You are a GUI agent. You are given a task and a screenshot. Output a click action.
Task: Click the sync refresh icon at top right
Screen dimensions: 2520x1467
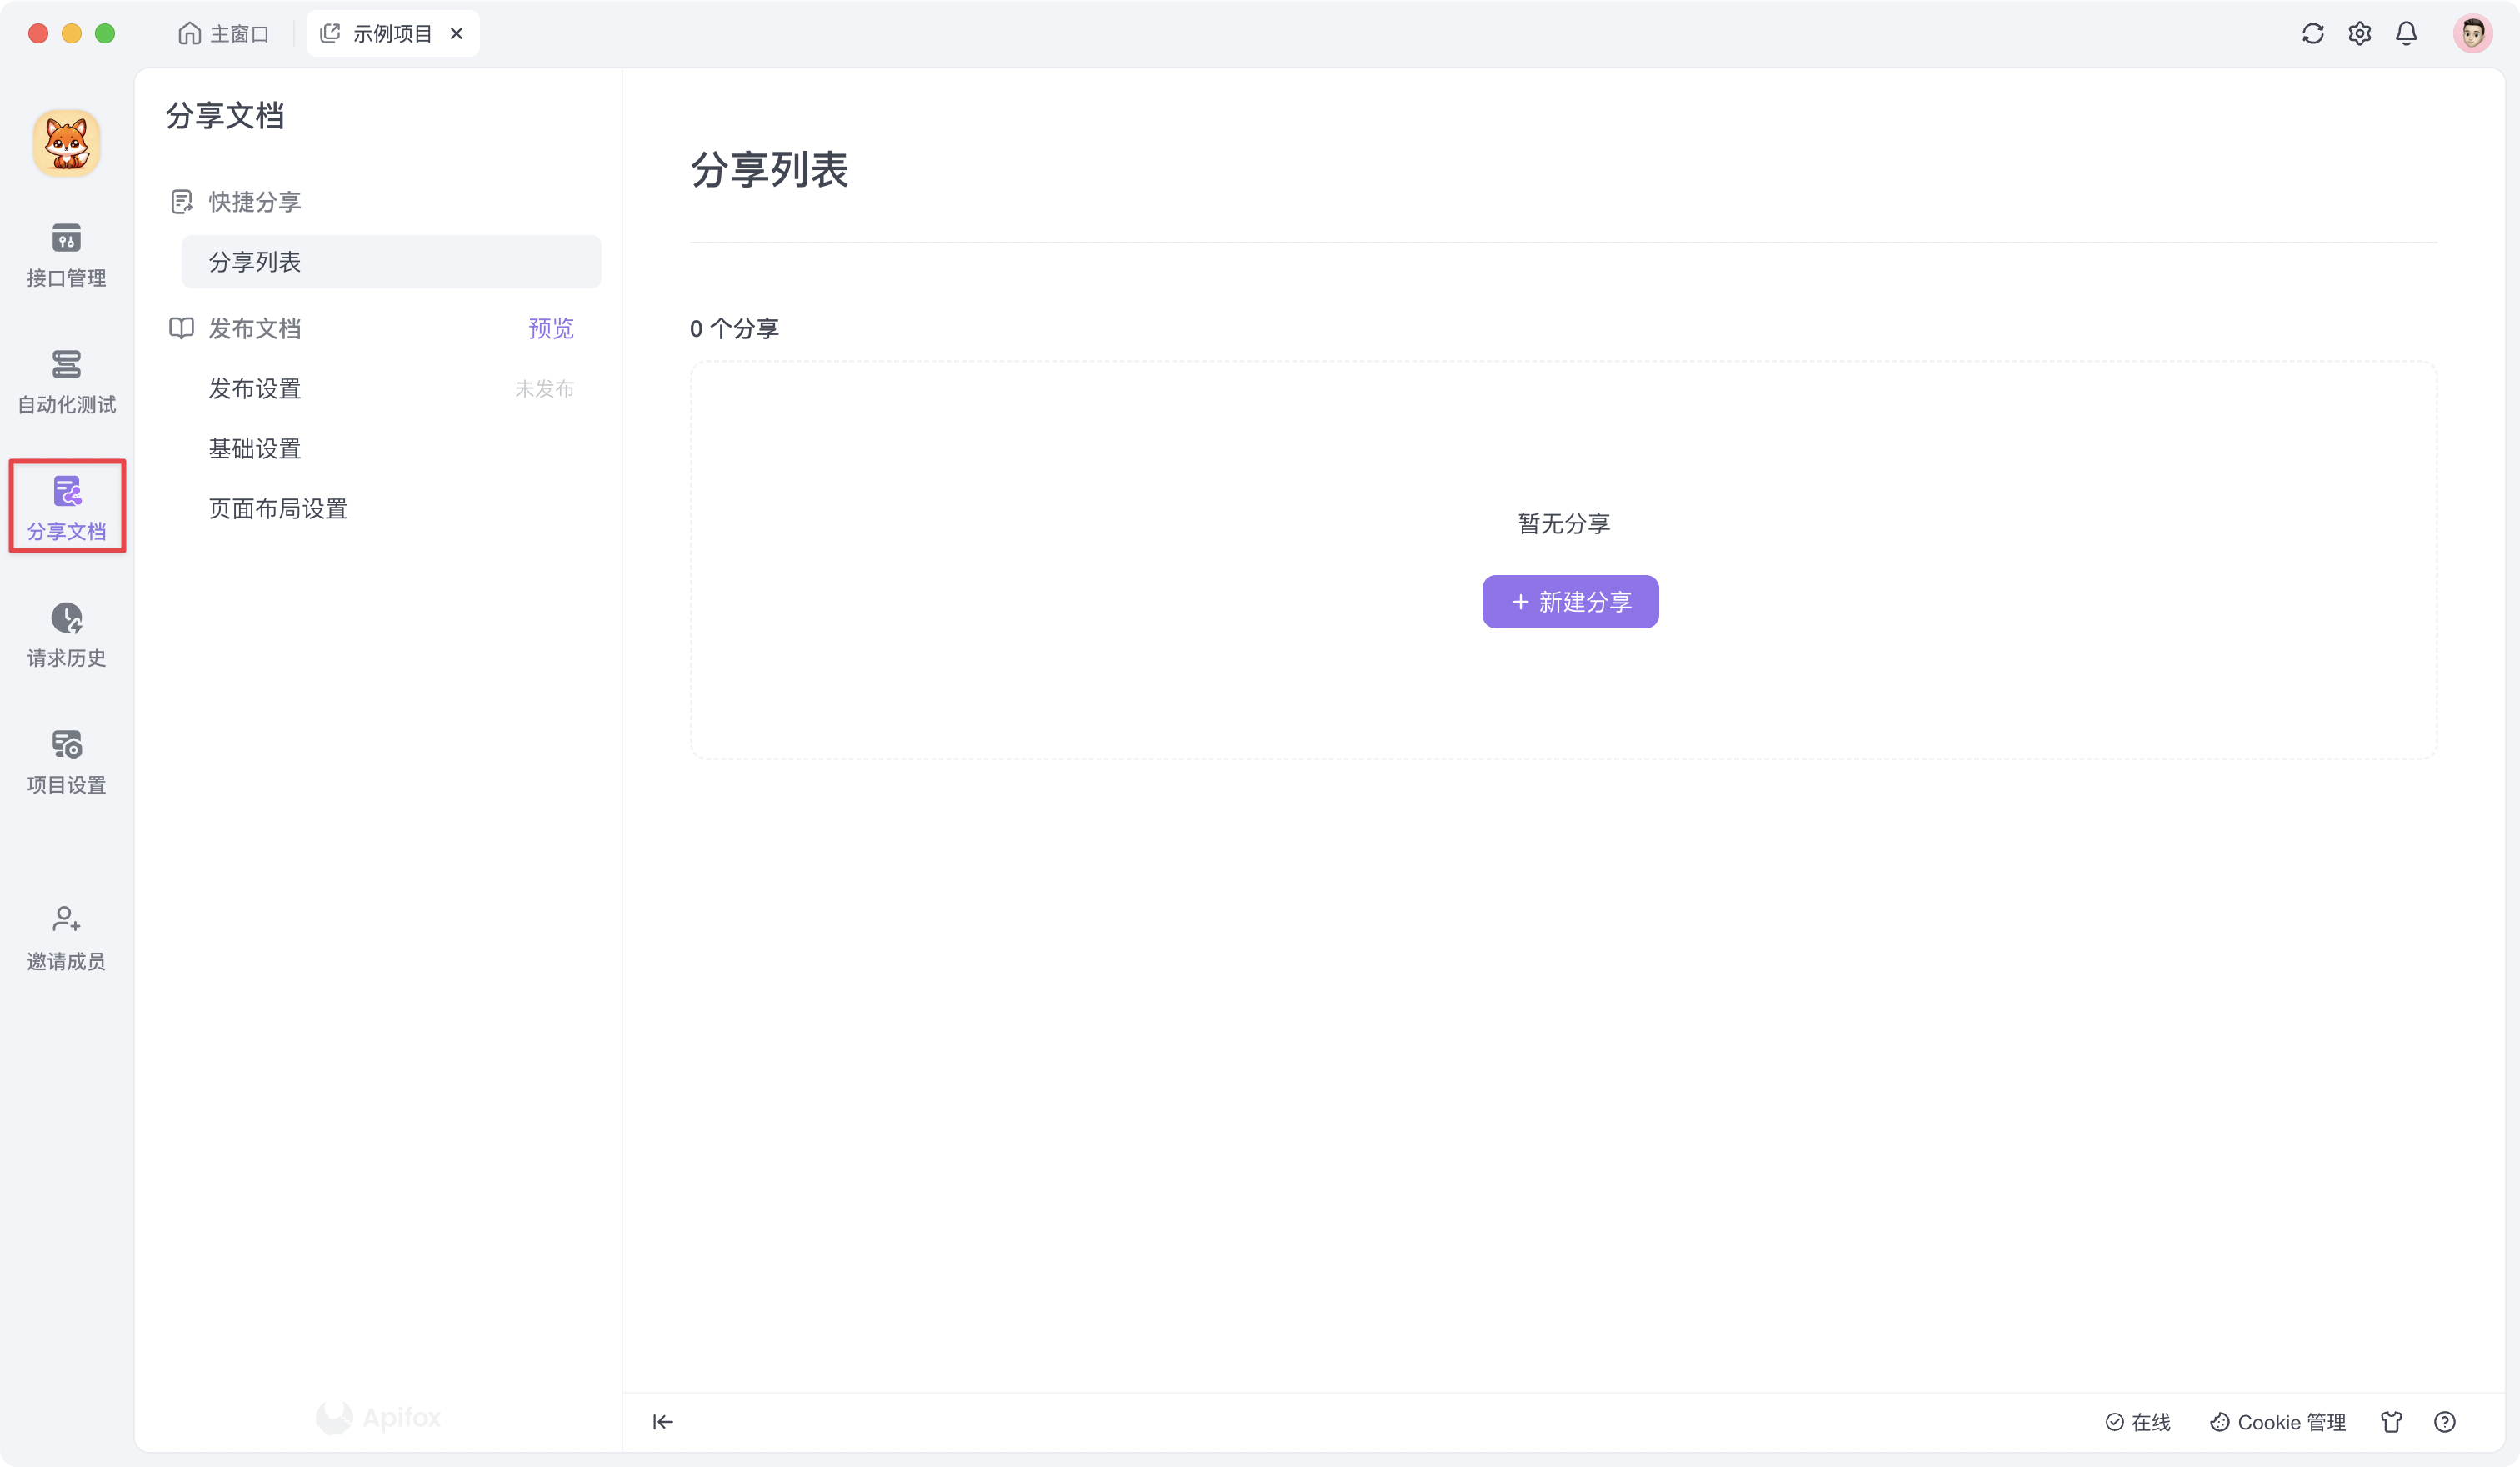click(x=2312, y=33)
